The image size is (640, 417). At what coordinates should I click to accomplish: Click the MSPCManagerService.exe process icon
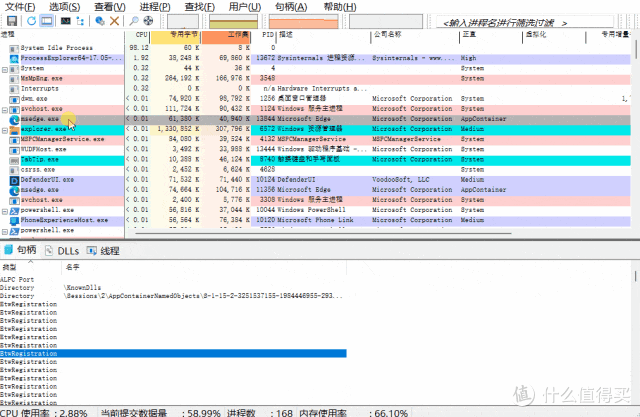click(14, 140)
